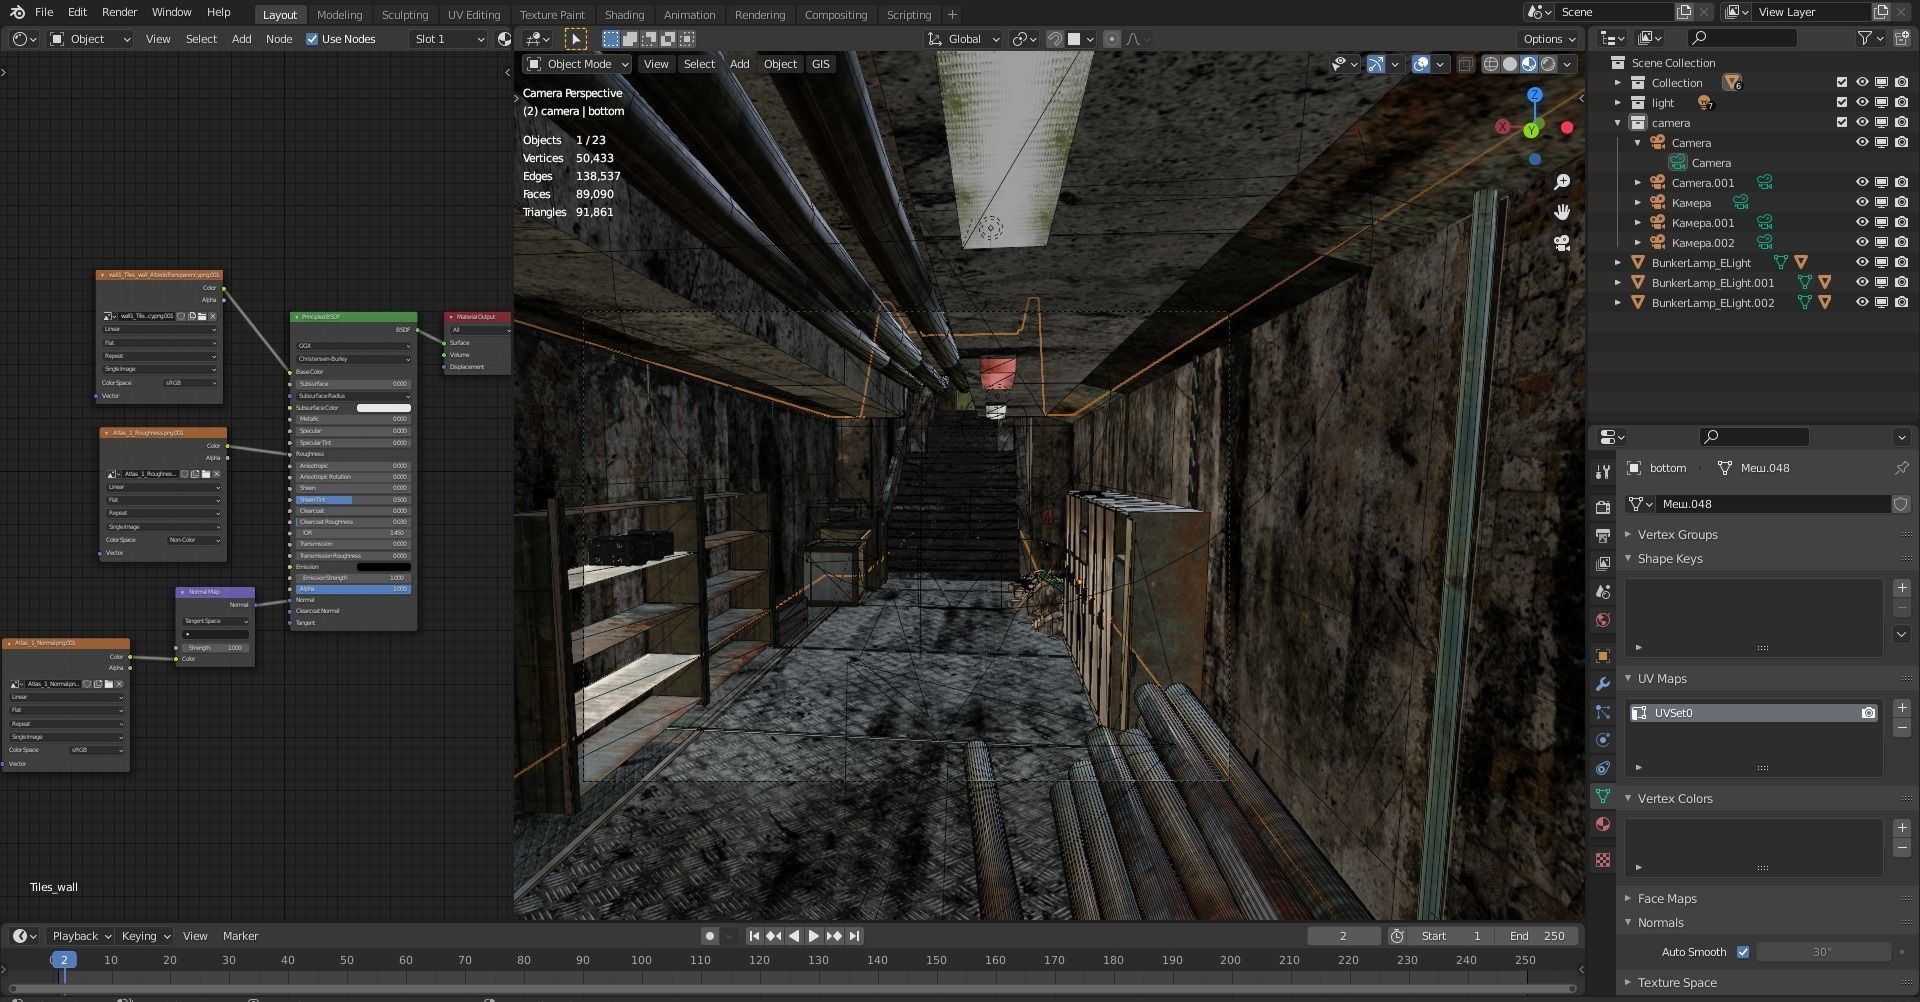The width and height of the screenshot is (1920, 1002).
Task: Open the Marker menu in timeline
Action: click(240, 936)
